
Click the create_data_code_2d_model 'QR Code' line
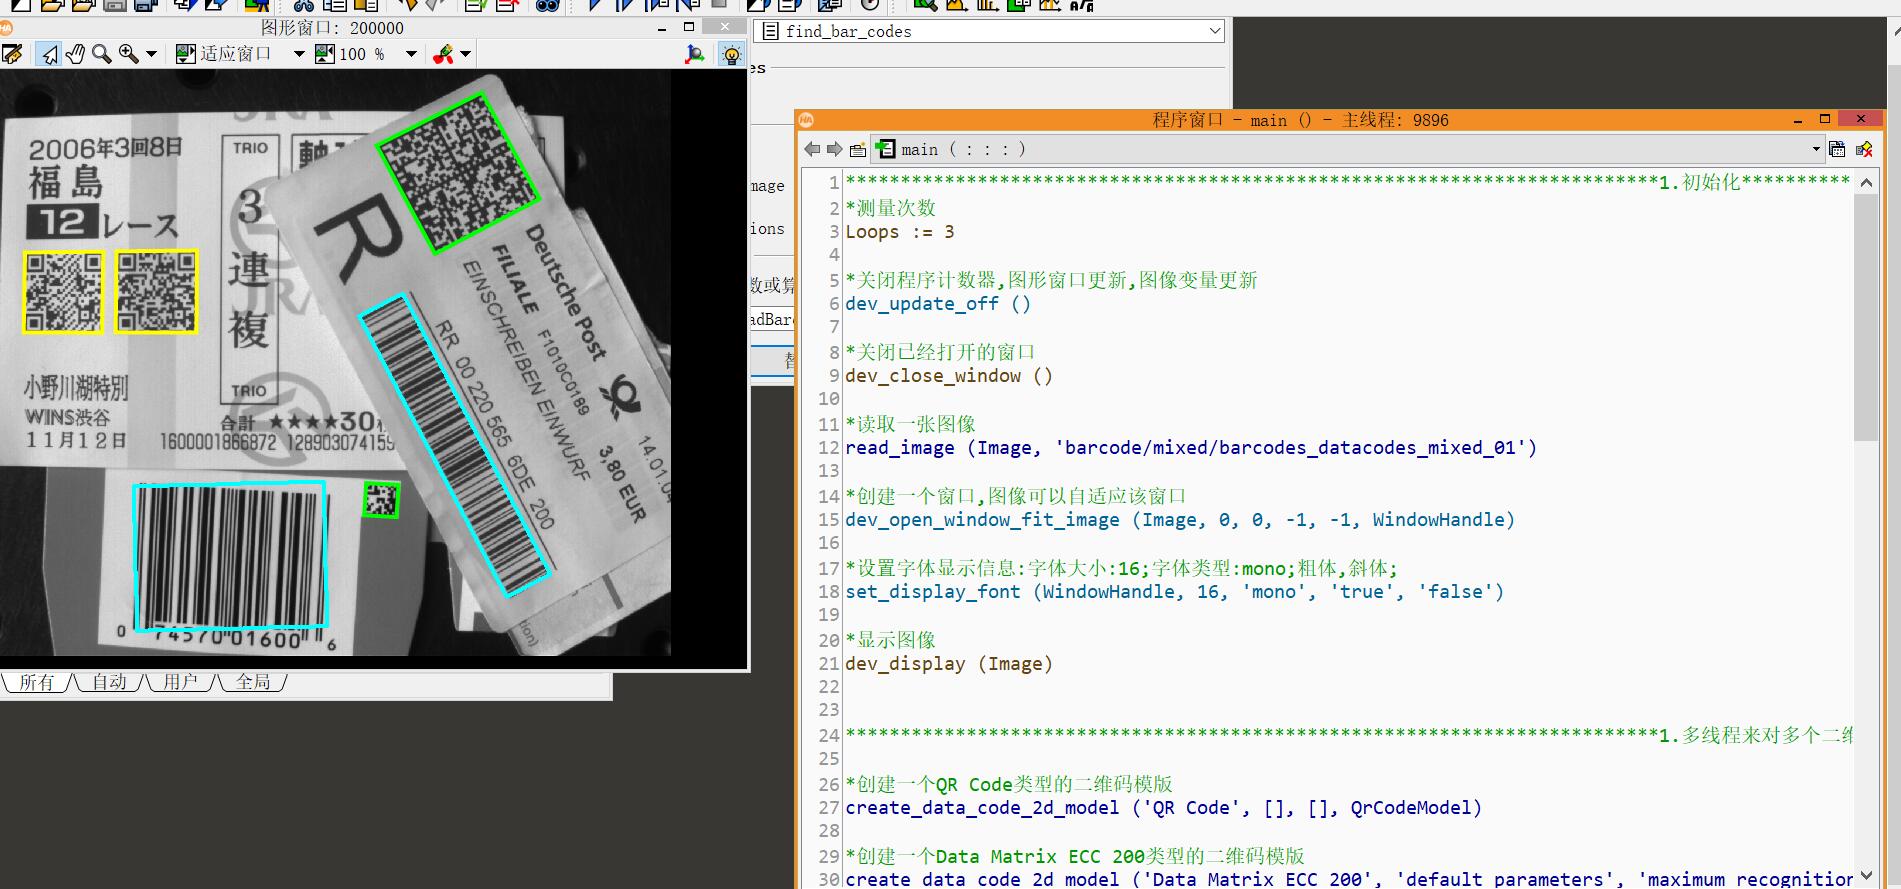pyautogui.click(x=1164, y=808)
